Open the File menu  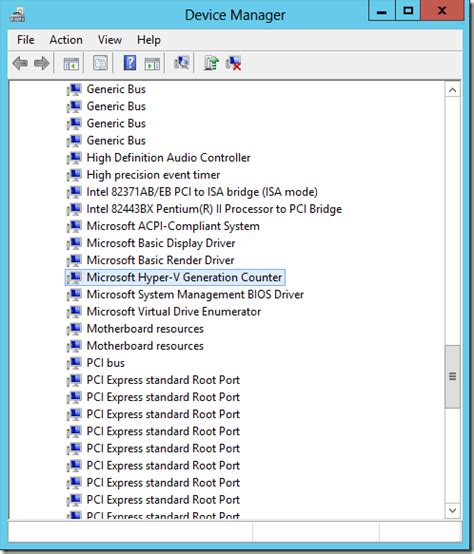26,40
